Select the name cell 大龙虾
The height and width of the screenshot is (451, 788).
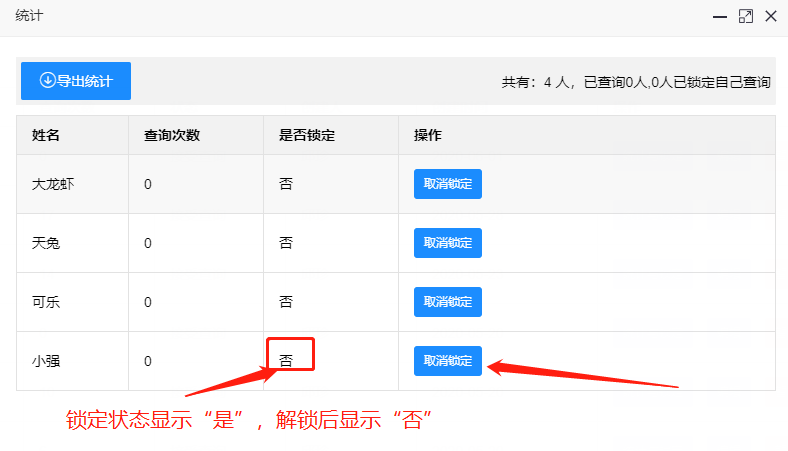53,184
